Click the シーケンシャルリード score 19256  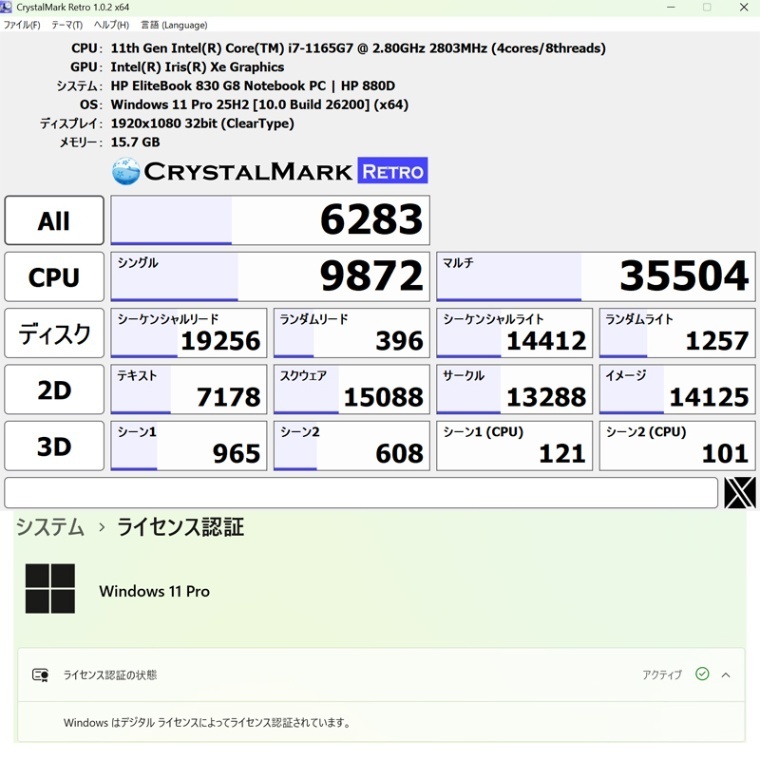tap(189, 333)
